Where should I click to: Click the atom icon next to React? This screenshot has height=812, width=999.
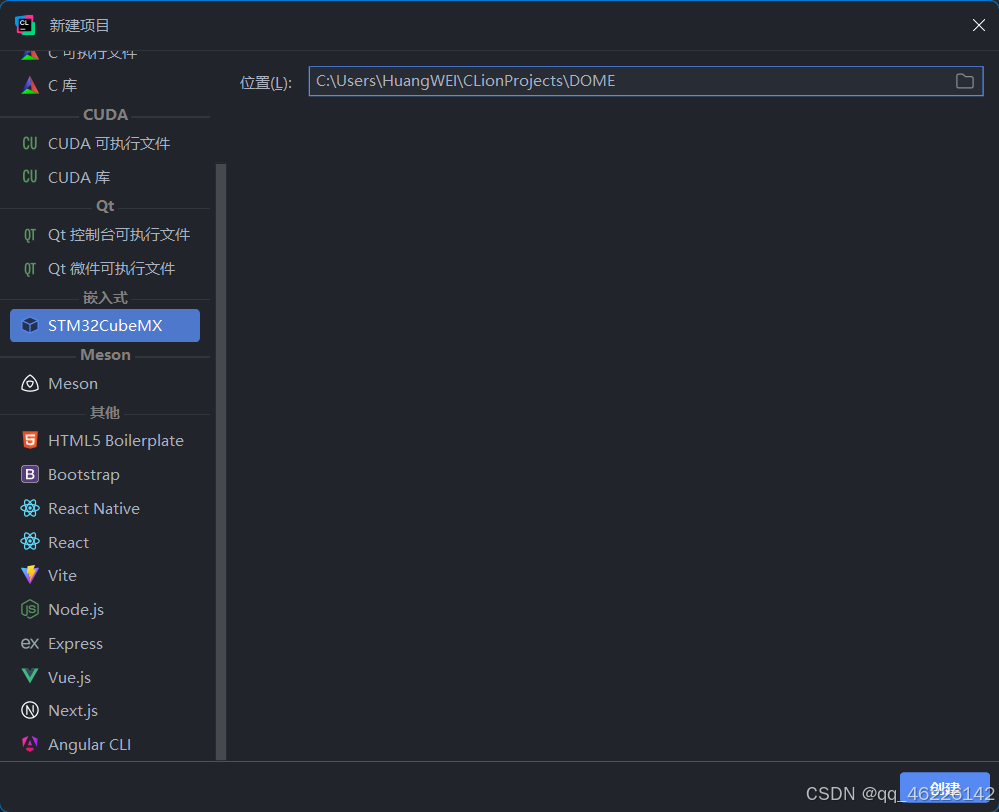point(30,542)
